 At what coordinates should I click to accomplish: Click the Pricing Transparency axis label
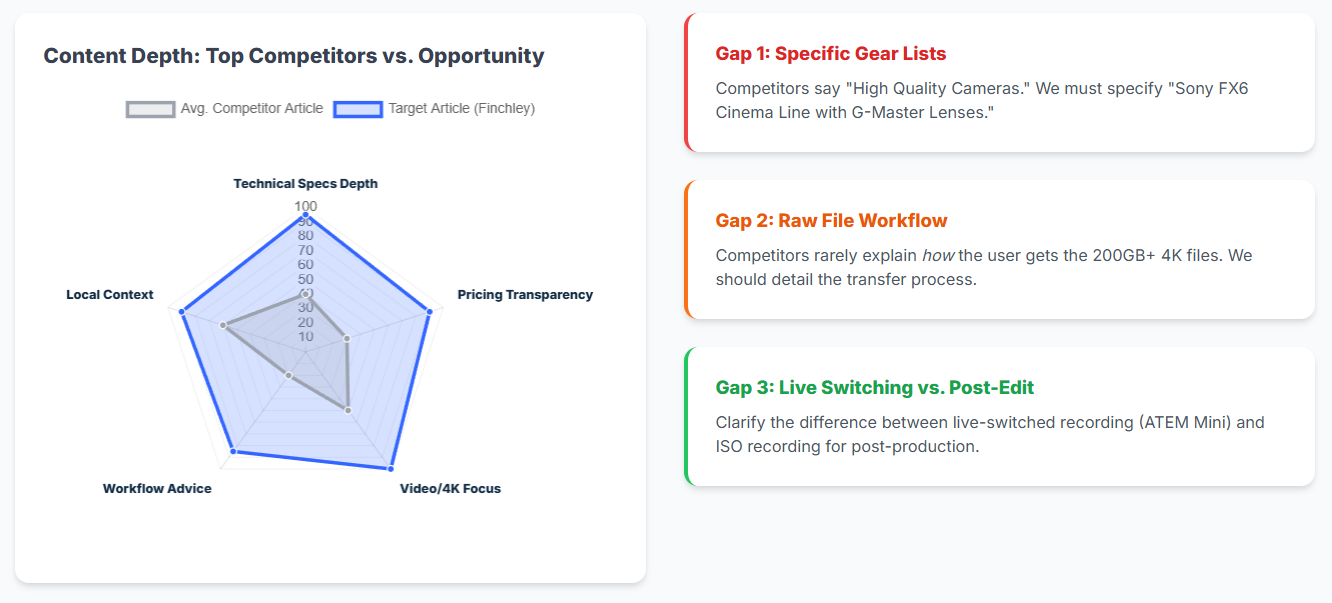525,295
